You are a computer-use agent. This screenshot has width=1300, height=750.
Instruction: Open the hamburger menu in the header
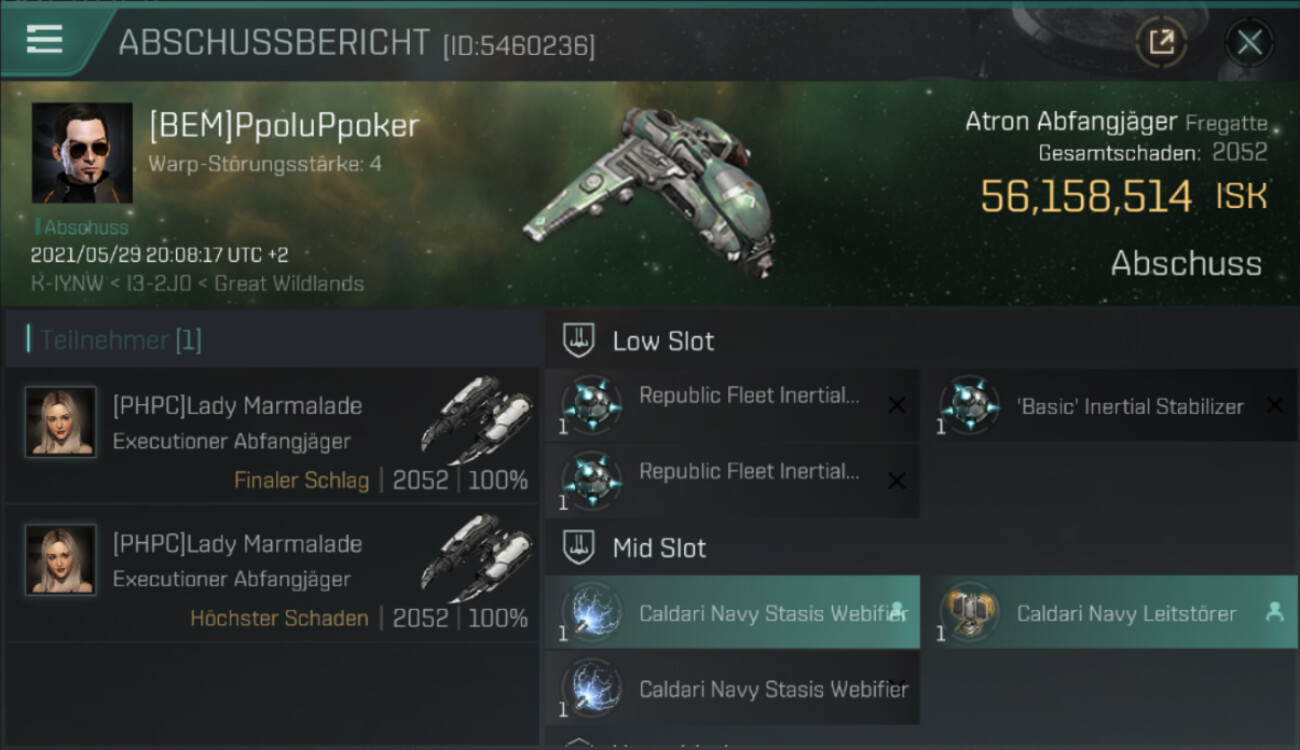pos(44,40)
